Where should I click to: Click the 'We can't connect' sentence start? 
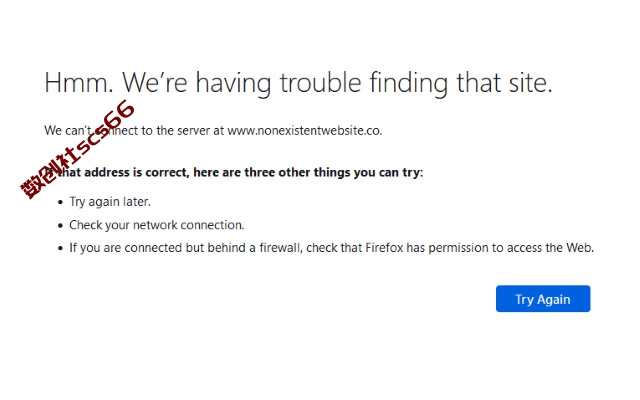(x=91, y=131)
